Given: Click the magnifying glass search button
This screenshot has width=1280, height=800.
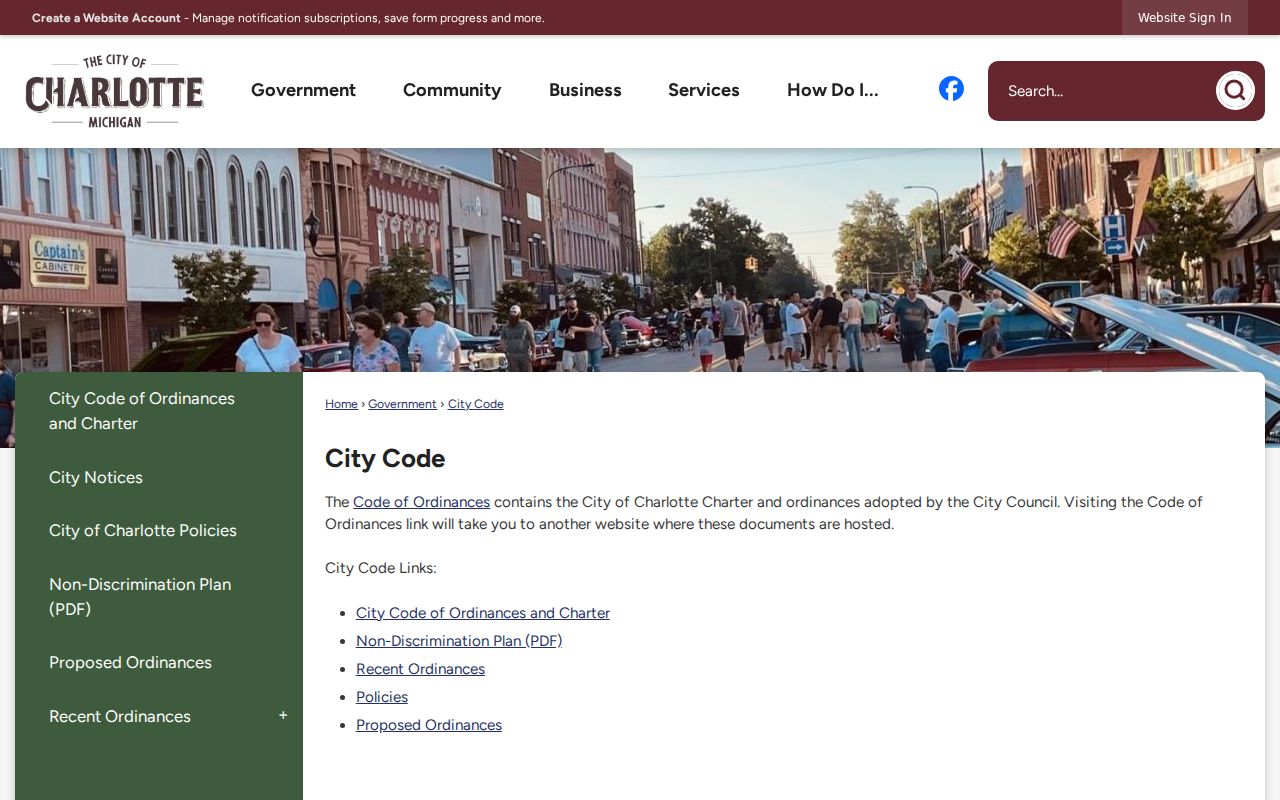Looking at the screenshot, I should pyautogui.click(x=1235, y=91).
